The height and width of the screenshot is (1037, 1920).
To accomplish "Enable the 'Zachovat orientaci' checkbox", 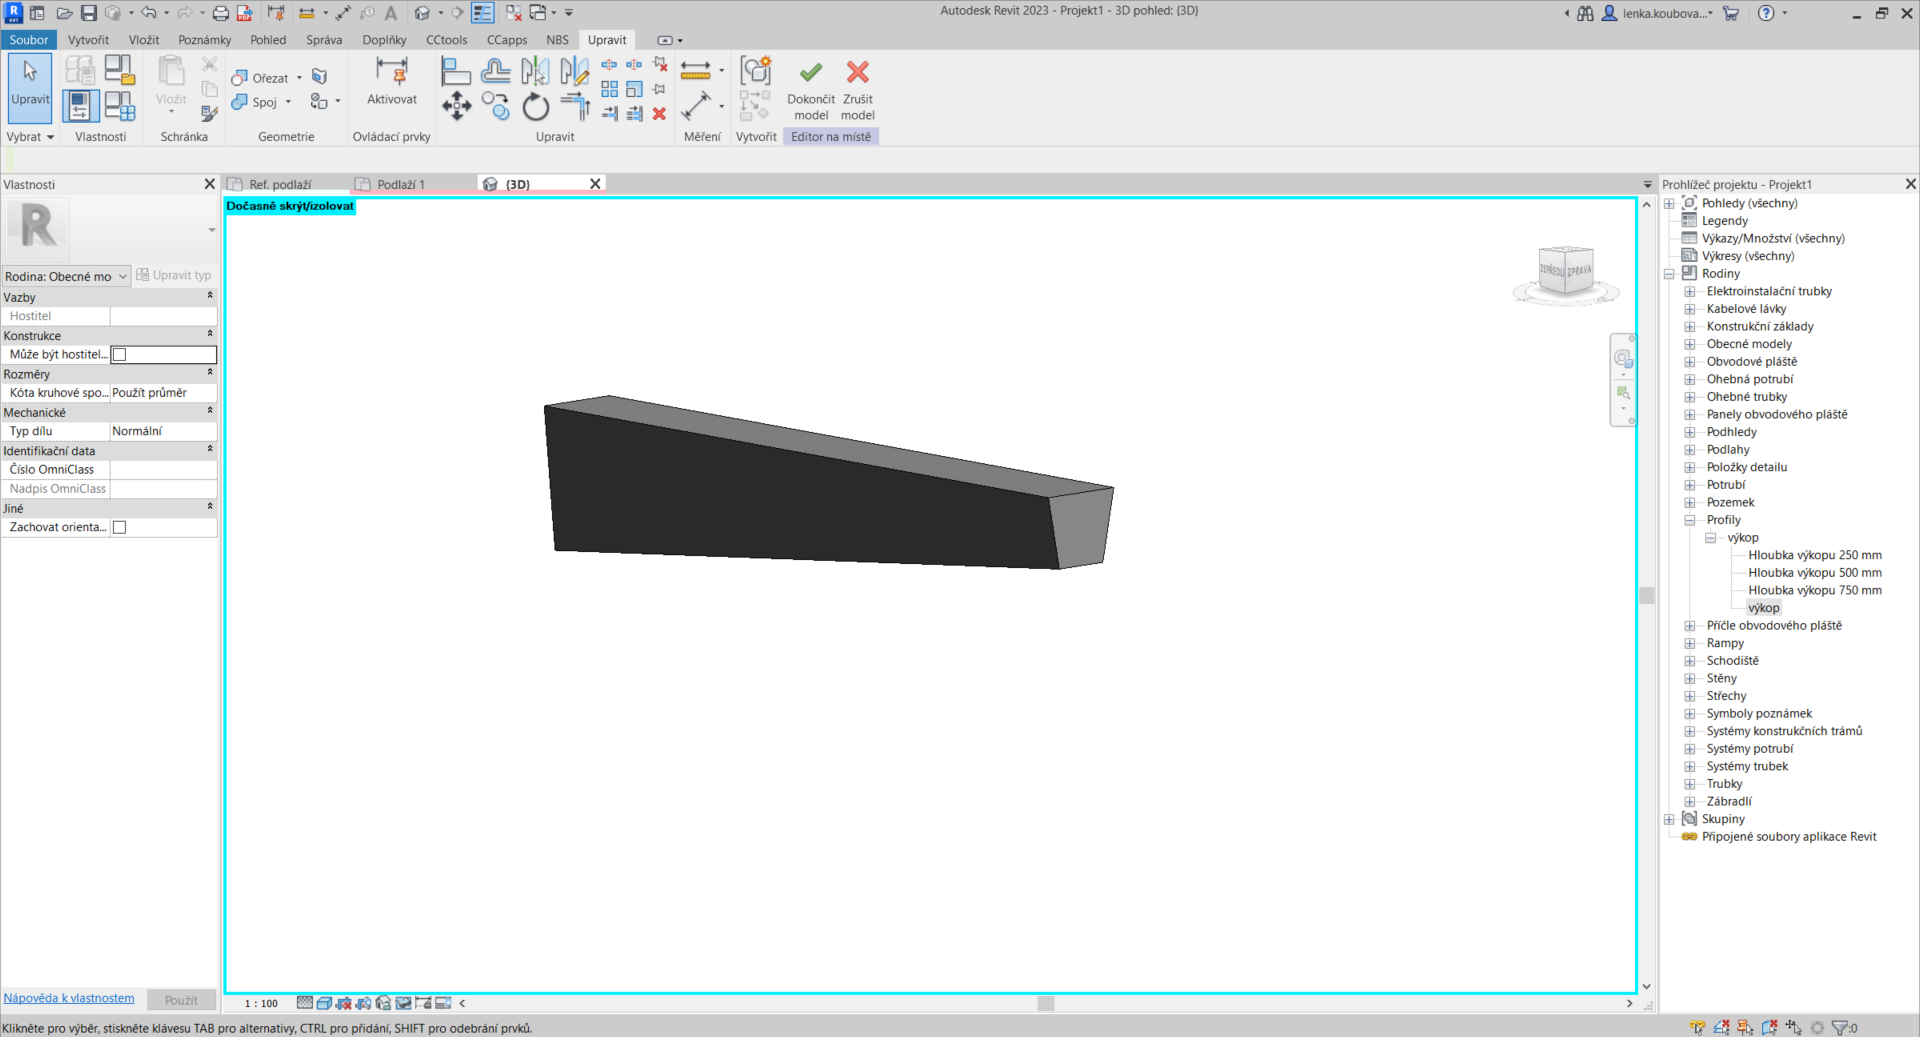I will [120, 528].
